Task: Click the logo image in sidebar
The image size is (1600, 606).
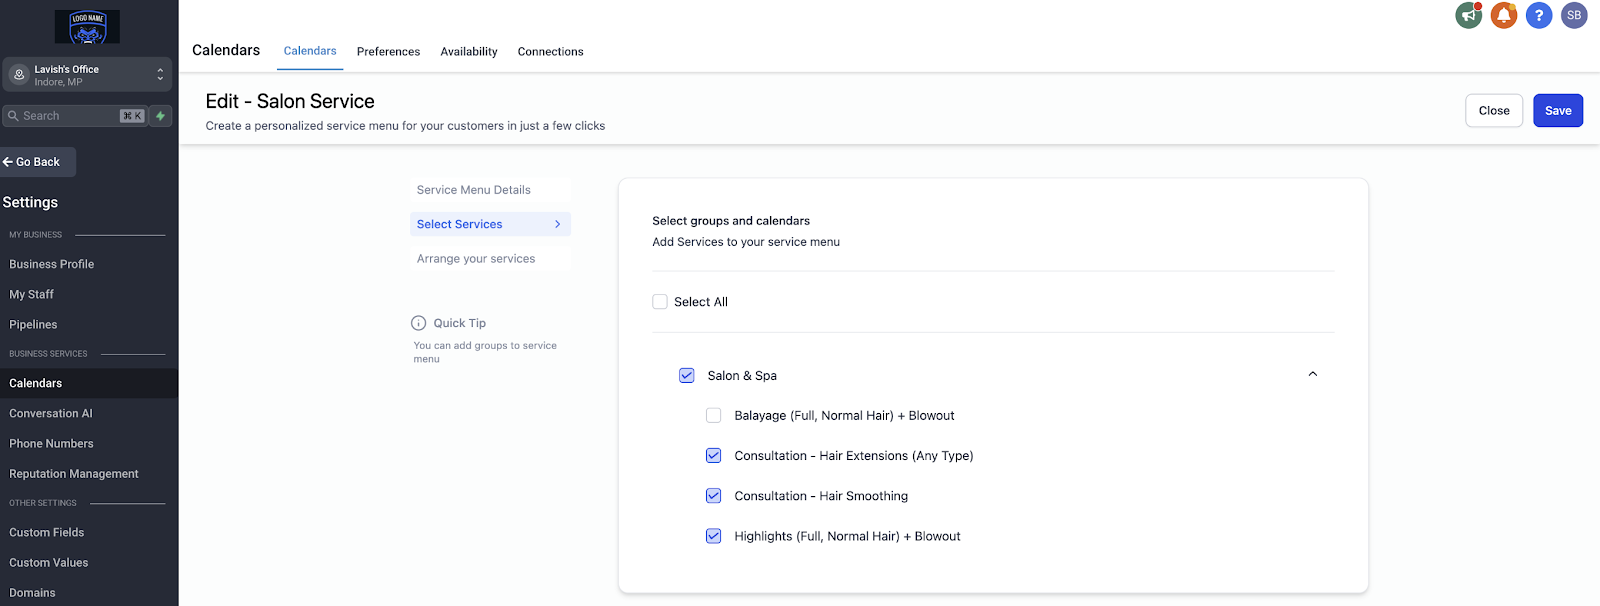Action: pyautogui.click(x=87, y=27)
